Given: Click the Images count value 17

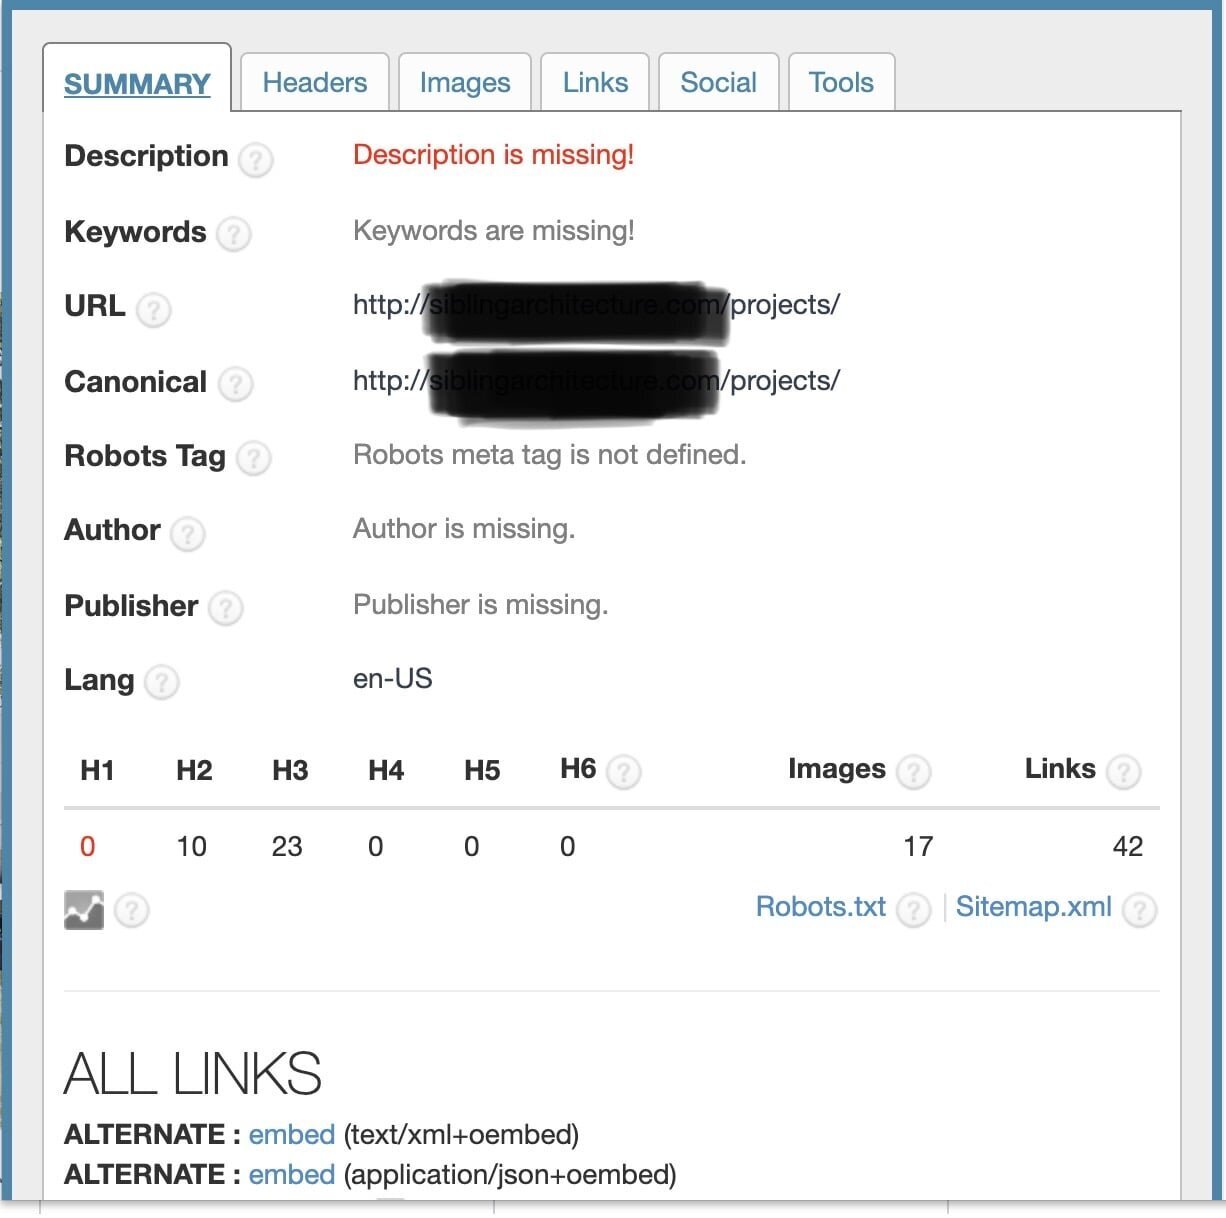Looking at the screenshot, I should (918, 847).
